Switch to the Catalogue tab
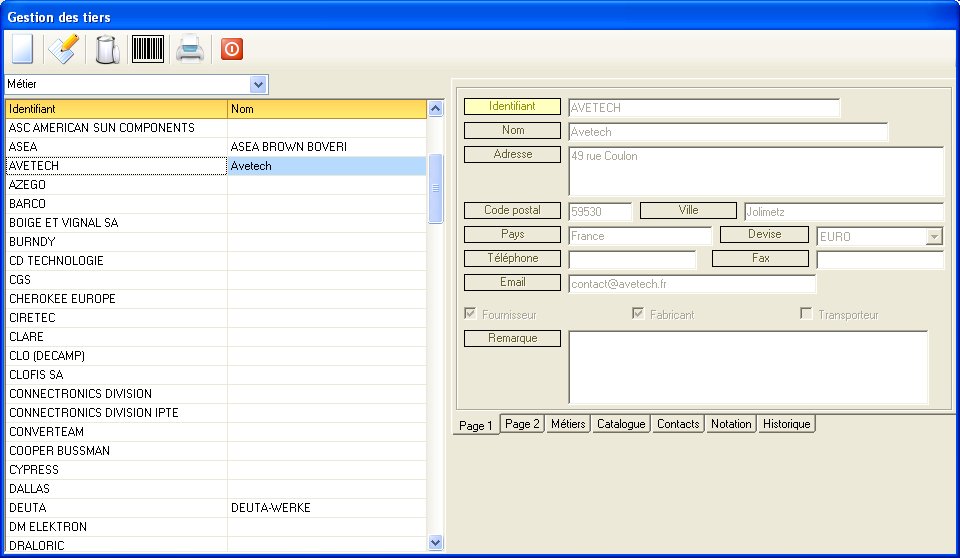The height and width of the screenshot is (558, 960). point(621,424)
